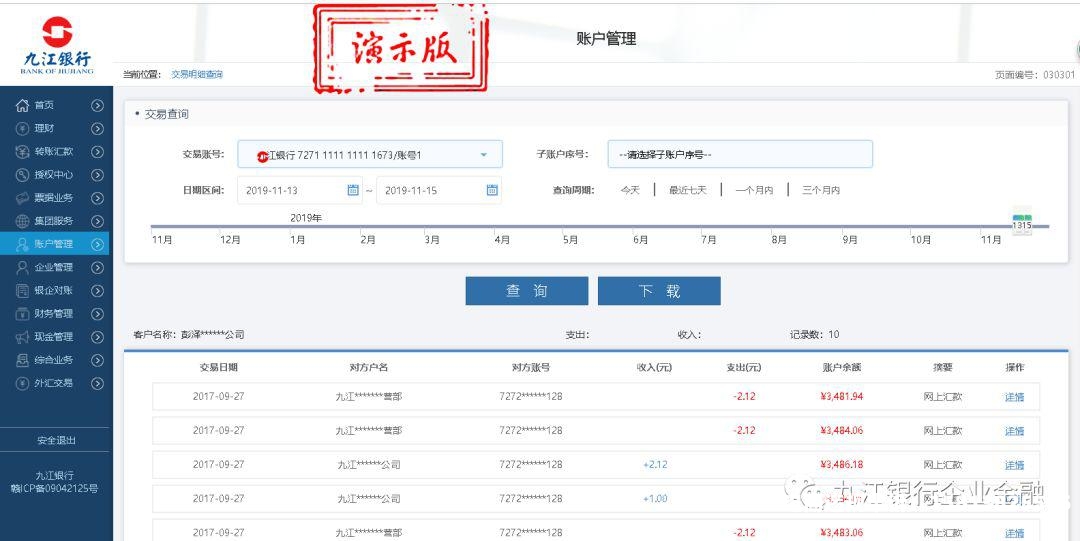The image size is (1080, 541).
Task: Open the start date calendar icon
Action: pos(353,190)
